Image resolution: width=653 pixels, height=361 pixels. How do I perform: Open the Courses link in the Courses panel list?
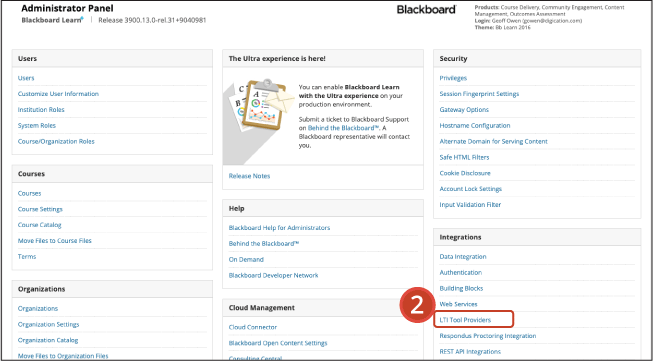coord(30,193)
